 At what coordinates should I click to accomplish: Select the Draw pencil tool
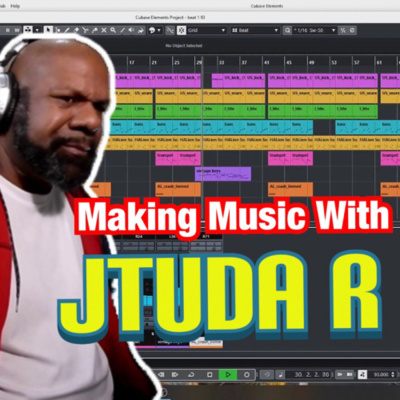pos(67,30)
